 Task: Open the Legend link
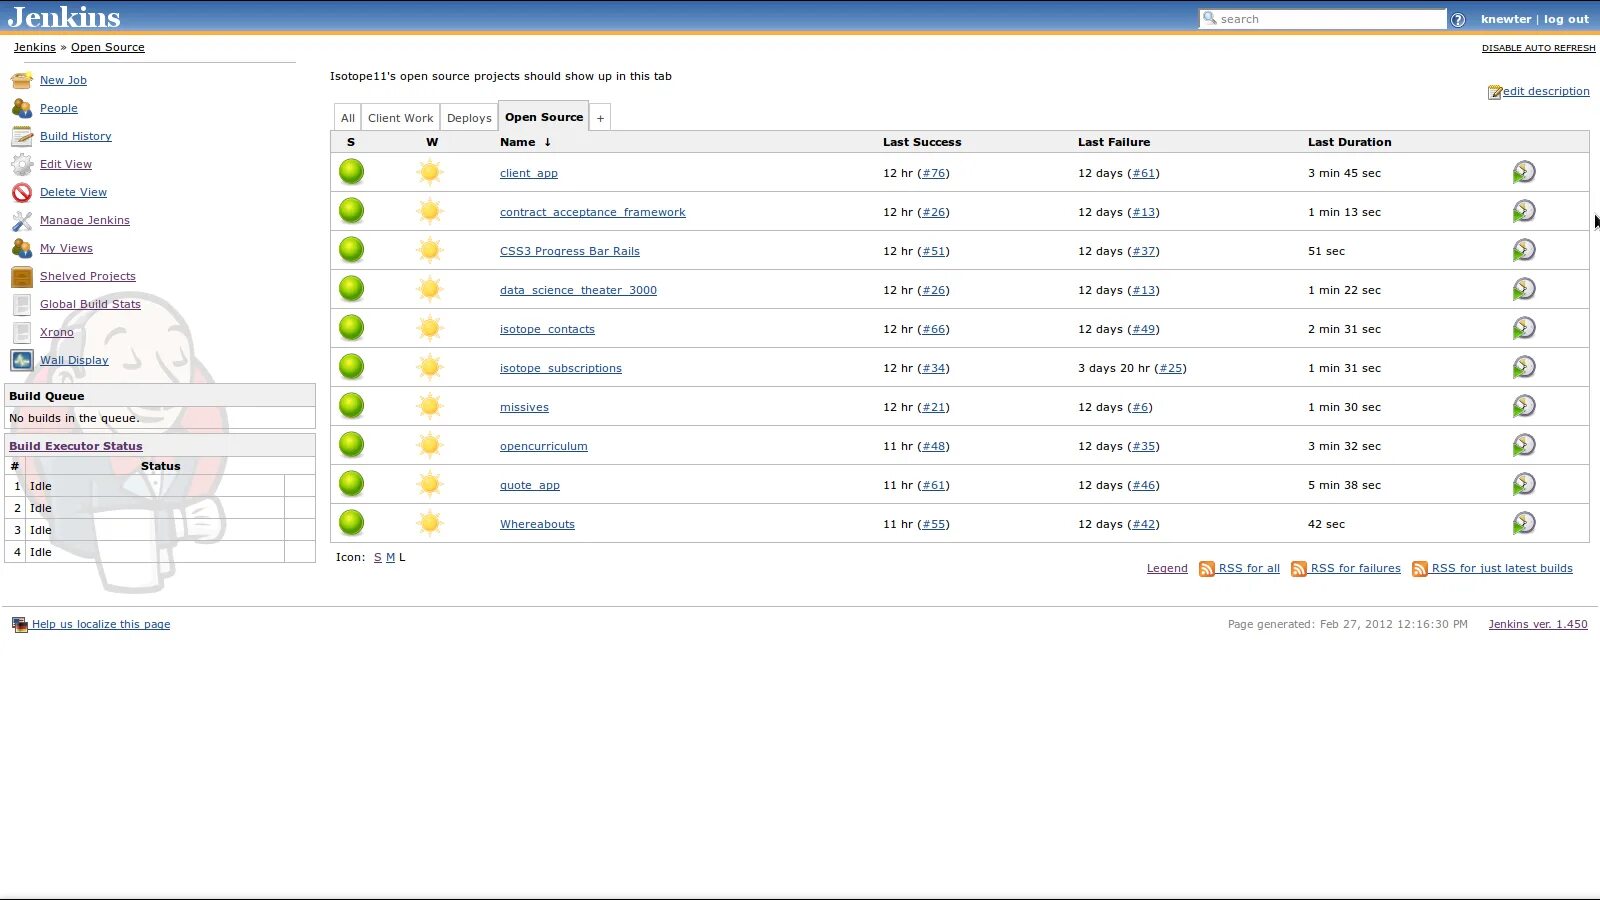click(1167, 568)
